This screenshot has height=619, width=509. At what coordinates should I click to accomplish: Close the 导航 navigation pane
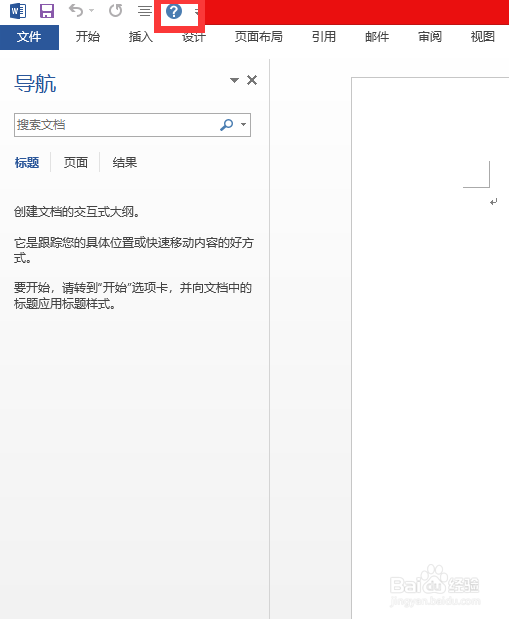(x=252, y=80)
